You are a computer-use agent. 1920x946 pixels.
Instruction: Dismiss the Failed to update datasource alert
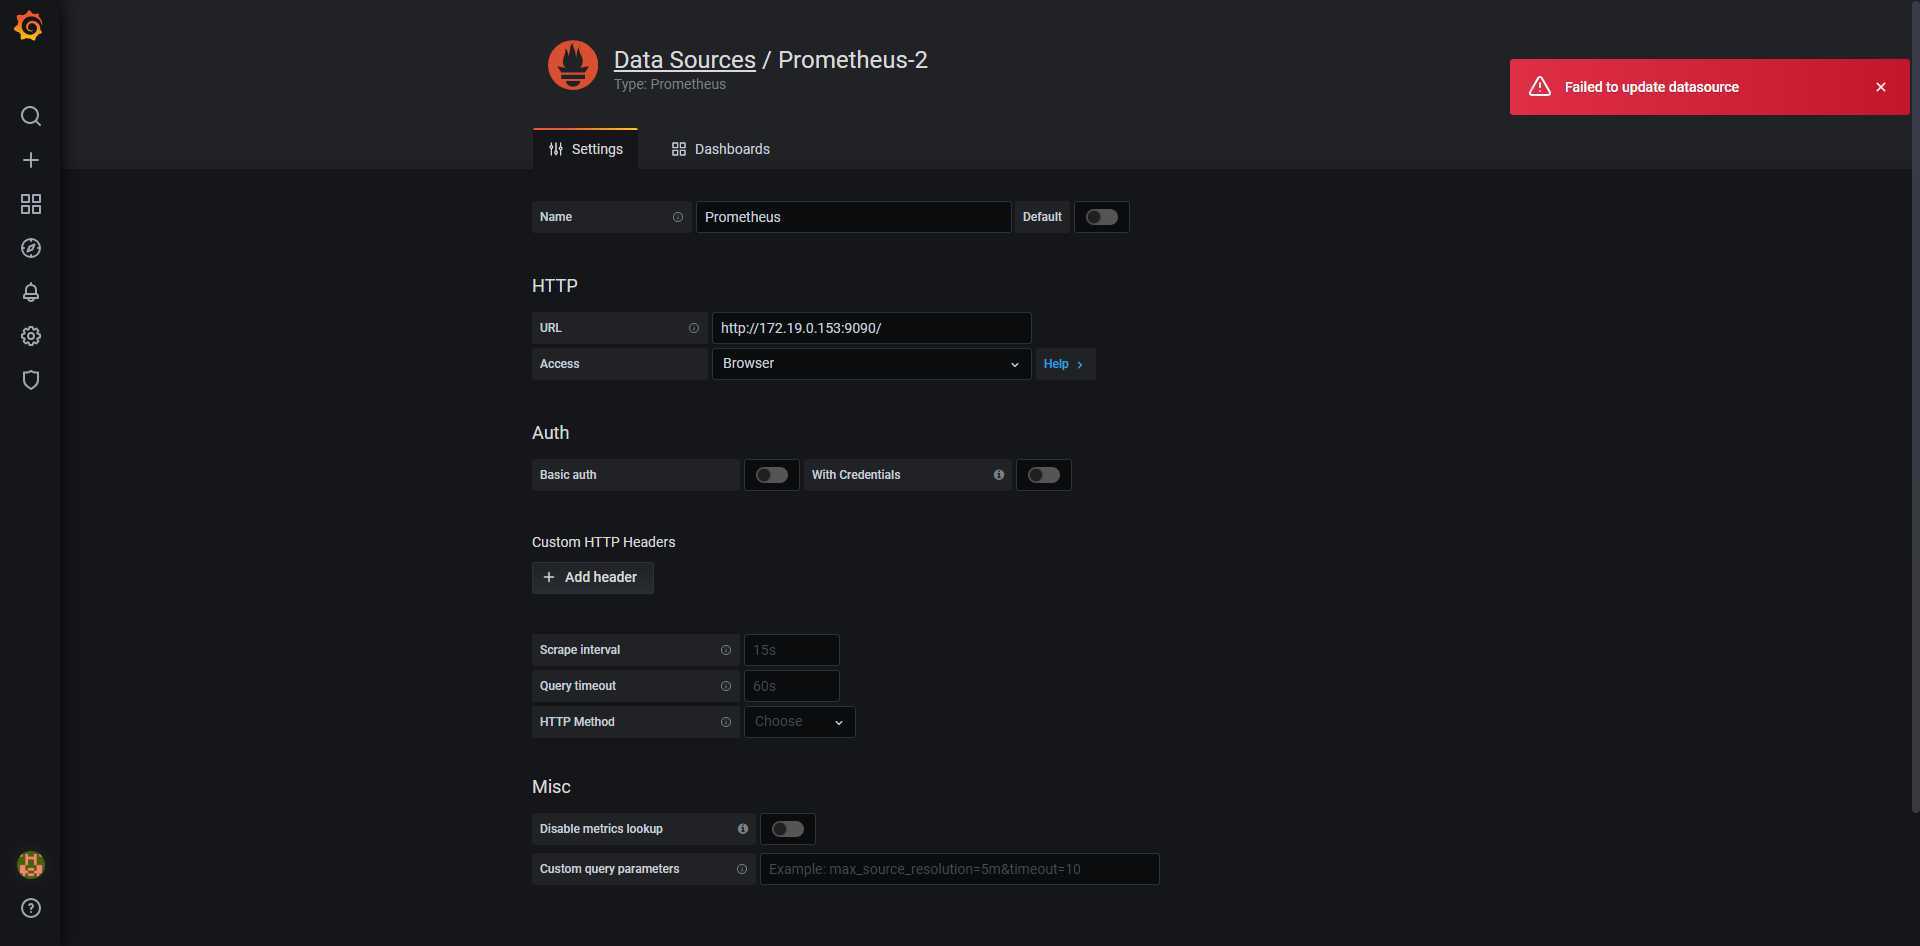click(x=1881, y=87)
